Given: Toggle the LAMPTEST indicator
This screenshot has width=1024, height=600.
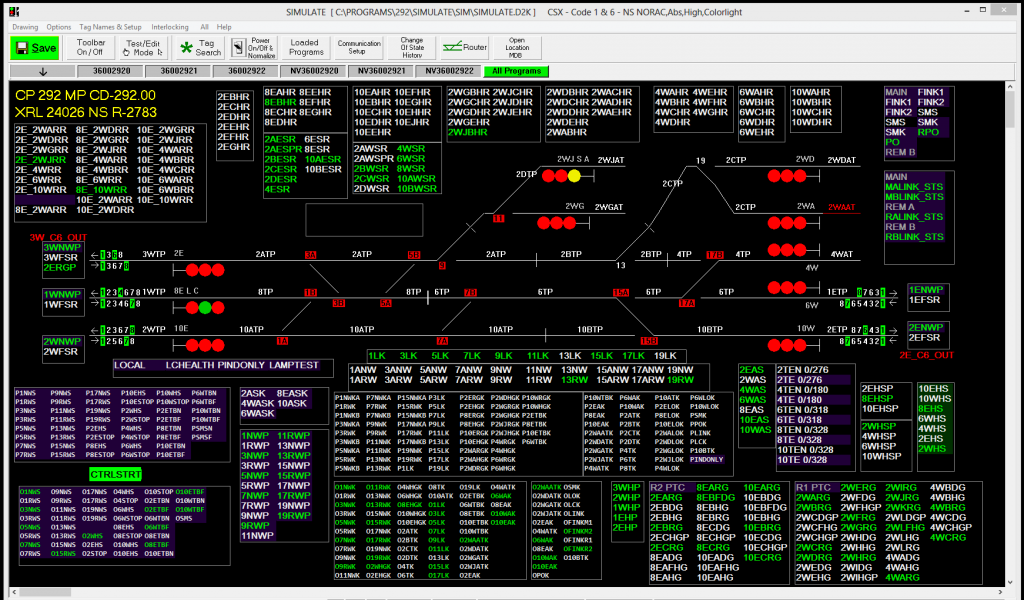Looking at the screenshot, I should [294, 366].
